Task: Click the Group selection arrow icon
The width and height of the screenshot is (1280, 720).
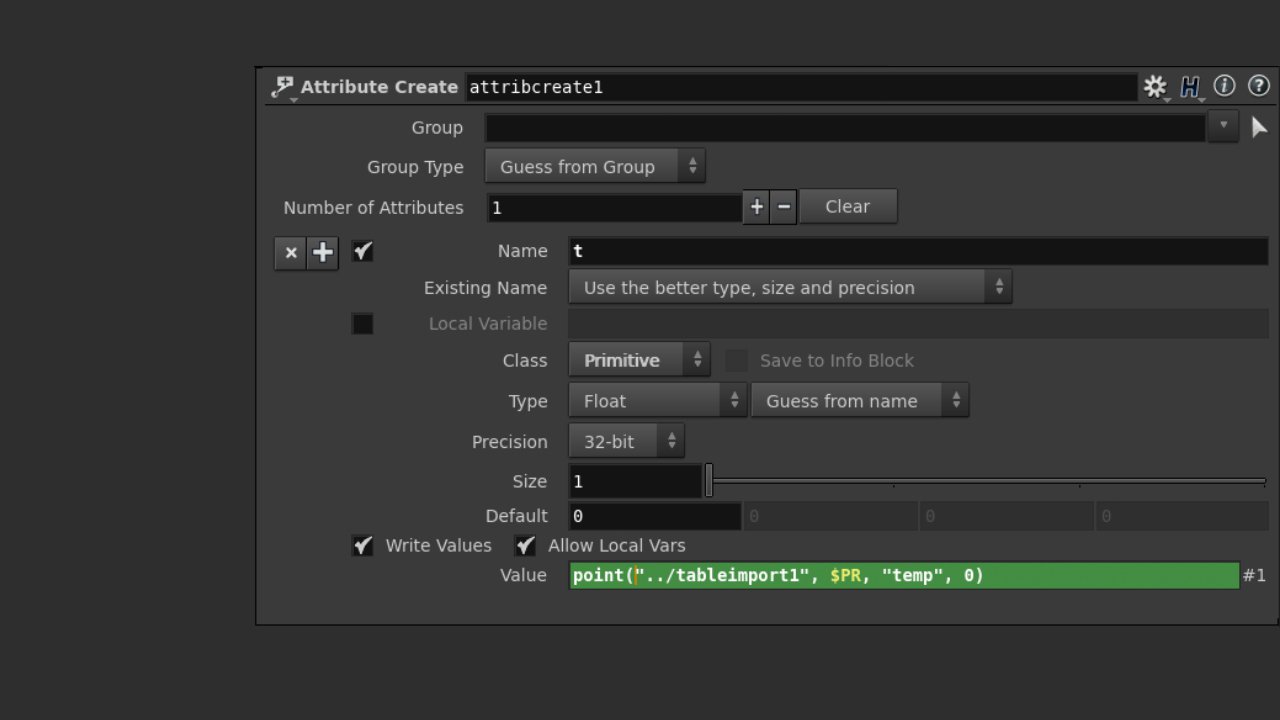Action: pos(1259,128)
